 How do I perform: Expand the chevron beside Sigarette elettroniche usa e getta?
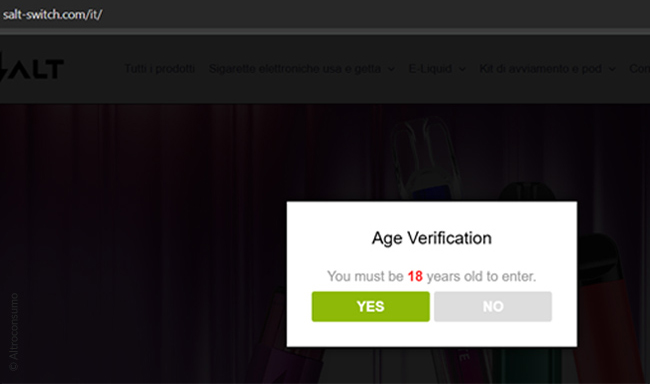coord(391,69)
